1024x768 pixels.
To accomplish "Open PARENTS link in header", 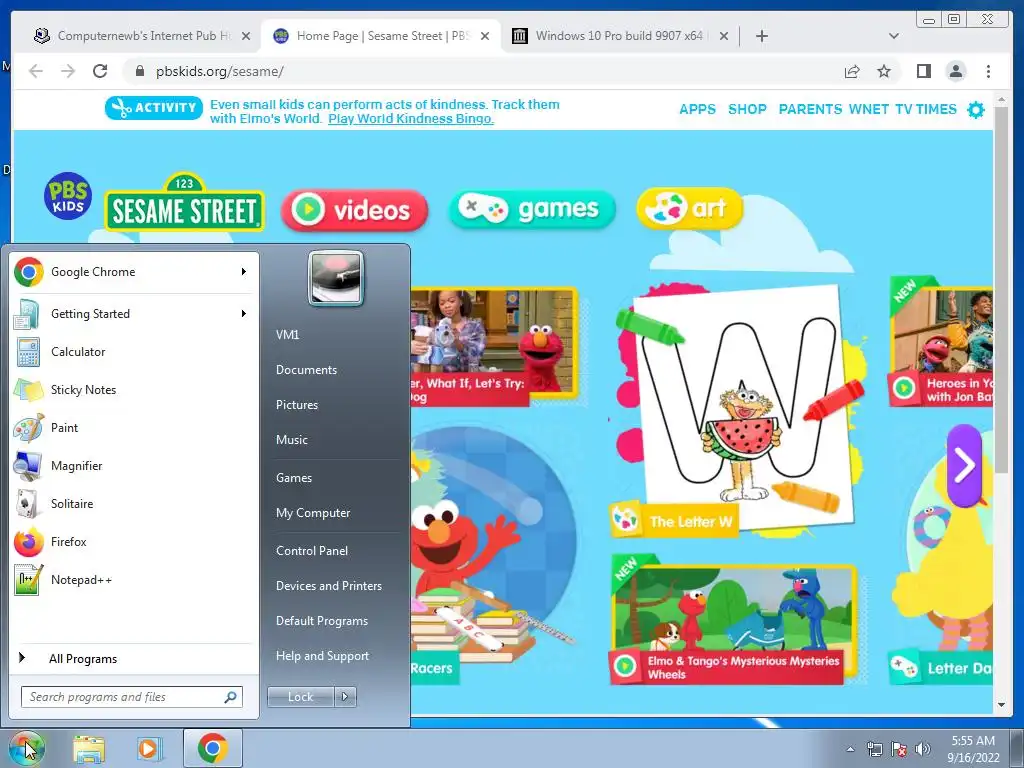I will click(x=810, y=109).
